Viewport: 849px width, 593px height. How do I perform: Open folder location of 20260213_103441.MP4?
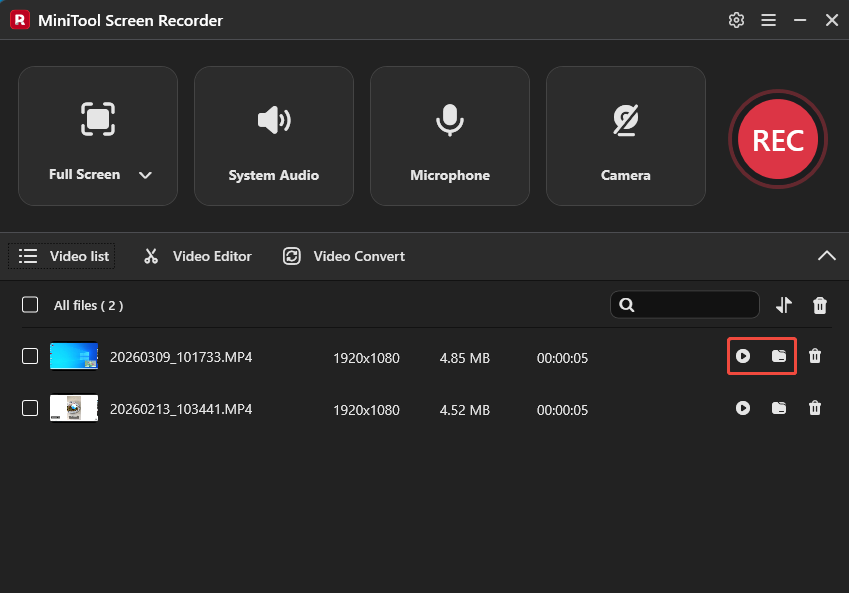[779, 409]
